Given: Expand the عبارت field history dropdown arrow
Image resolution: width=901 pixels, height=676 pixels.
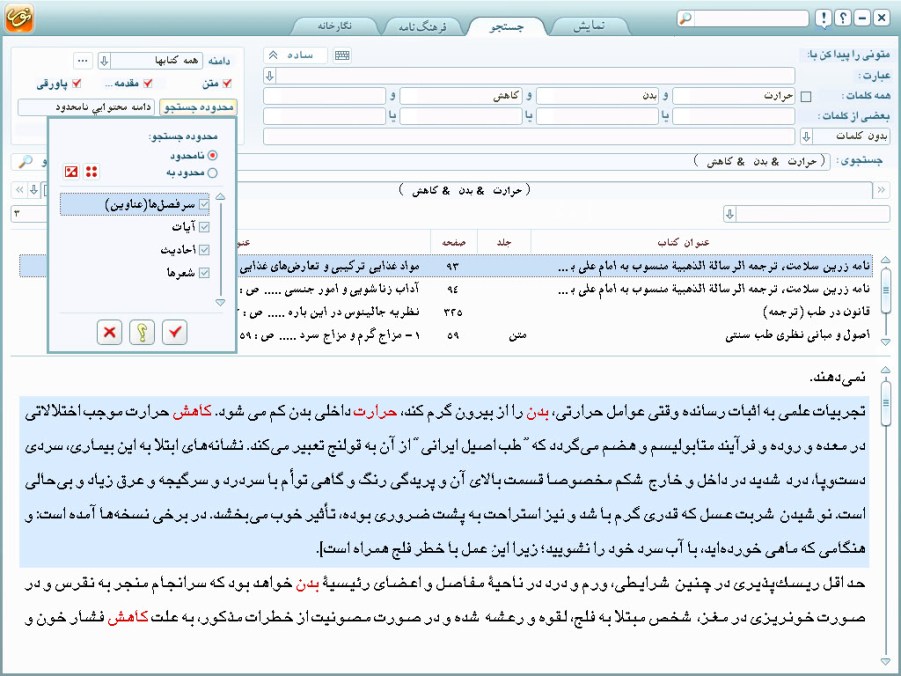Looking at the screenshot, I should [x=269, y=75].
